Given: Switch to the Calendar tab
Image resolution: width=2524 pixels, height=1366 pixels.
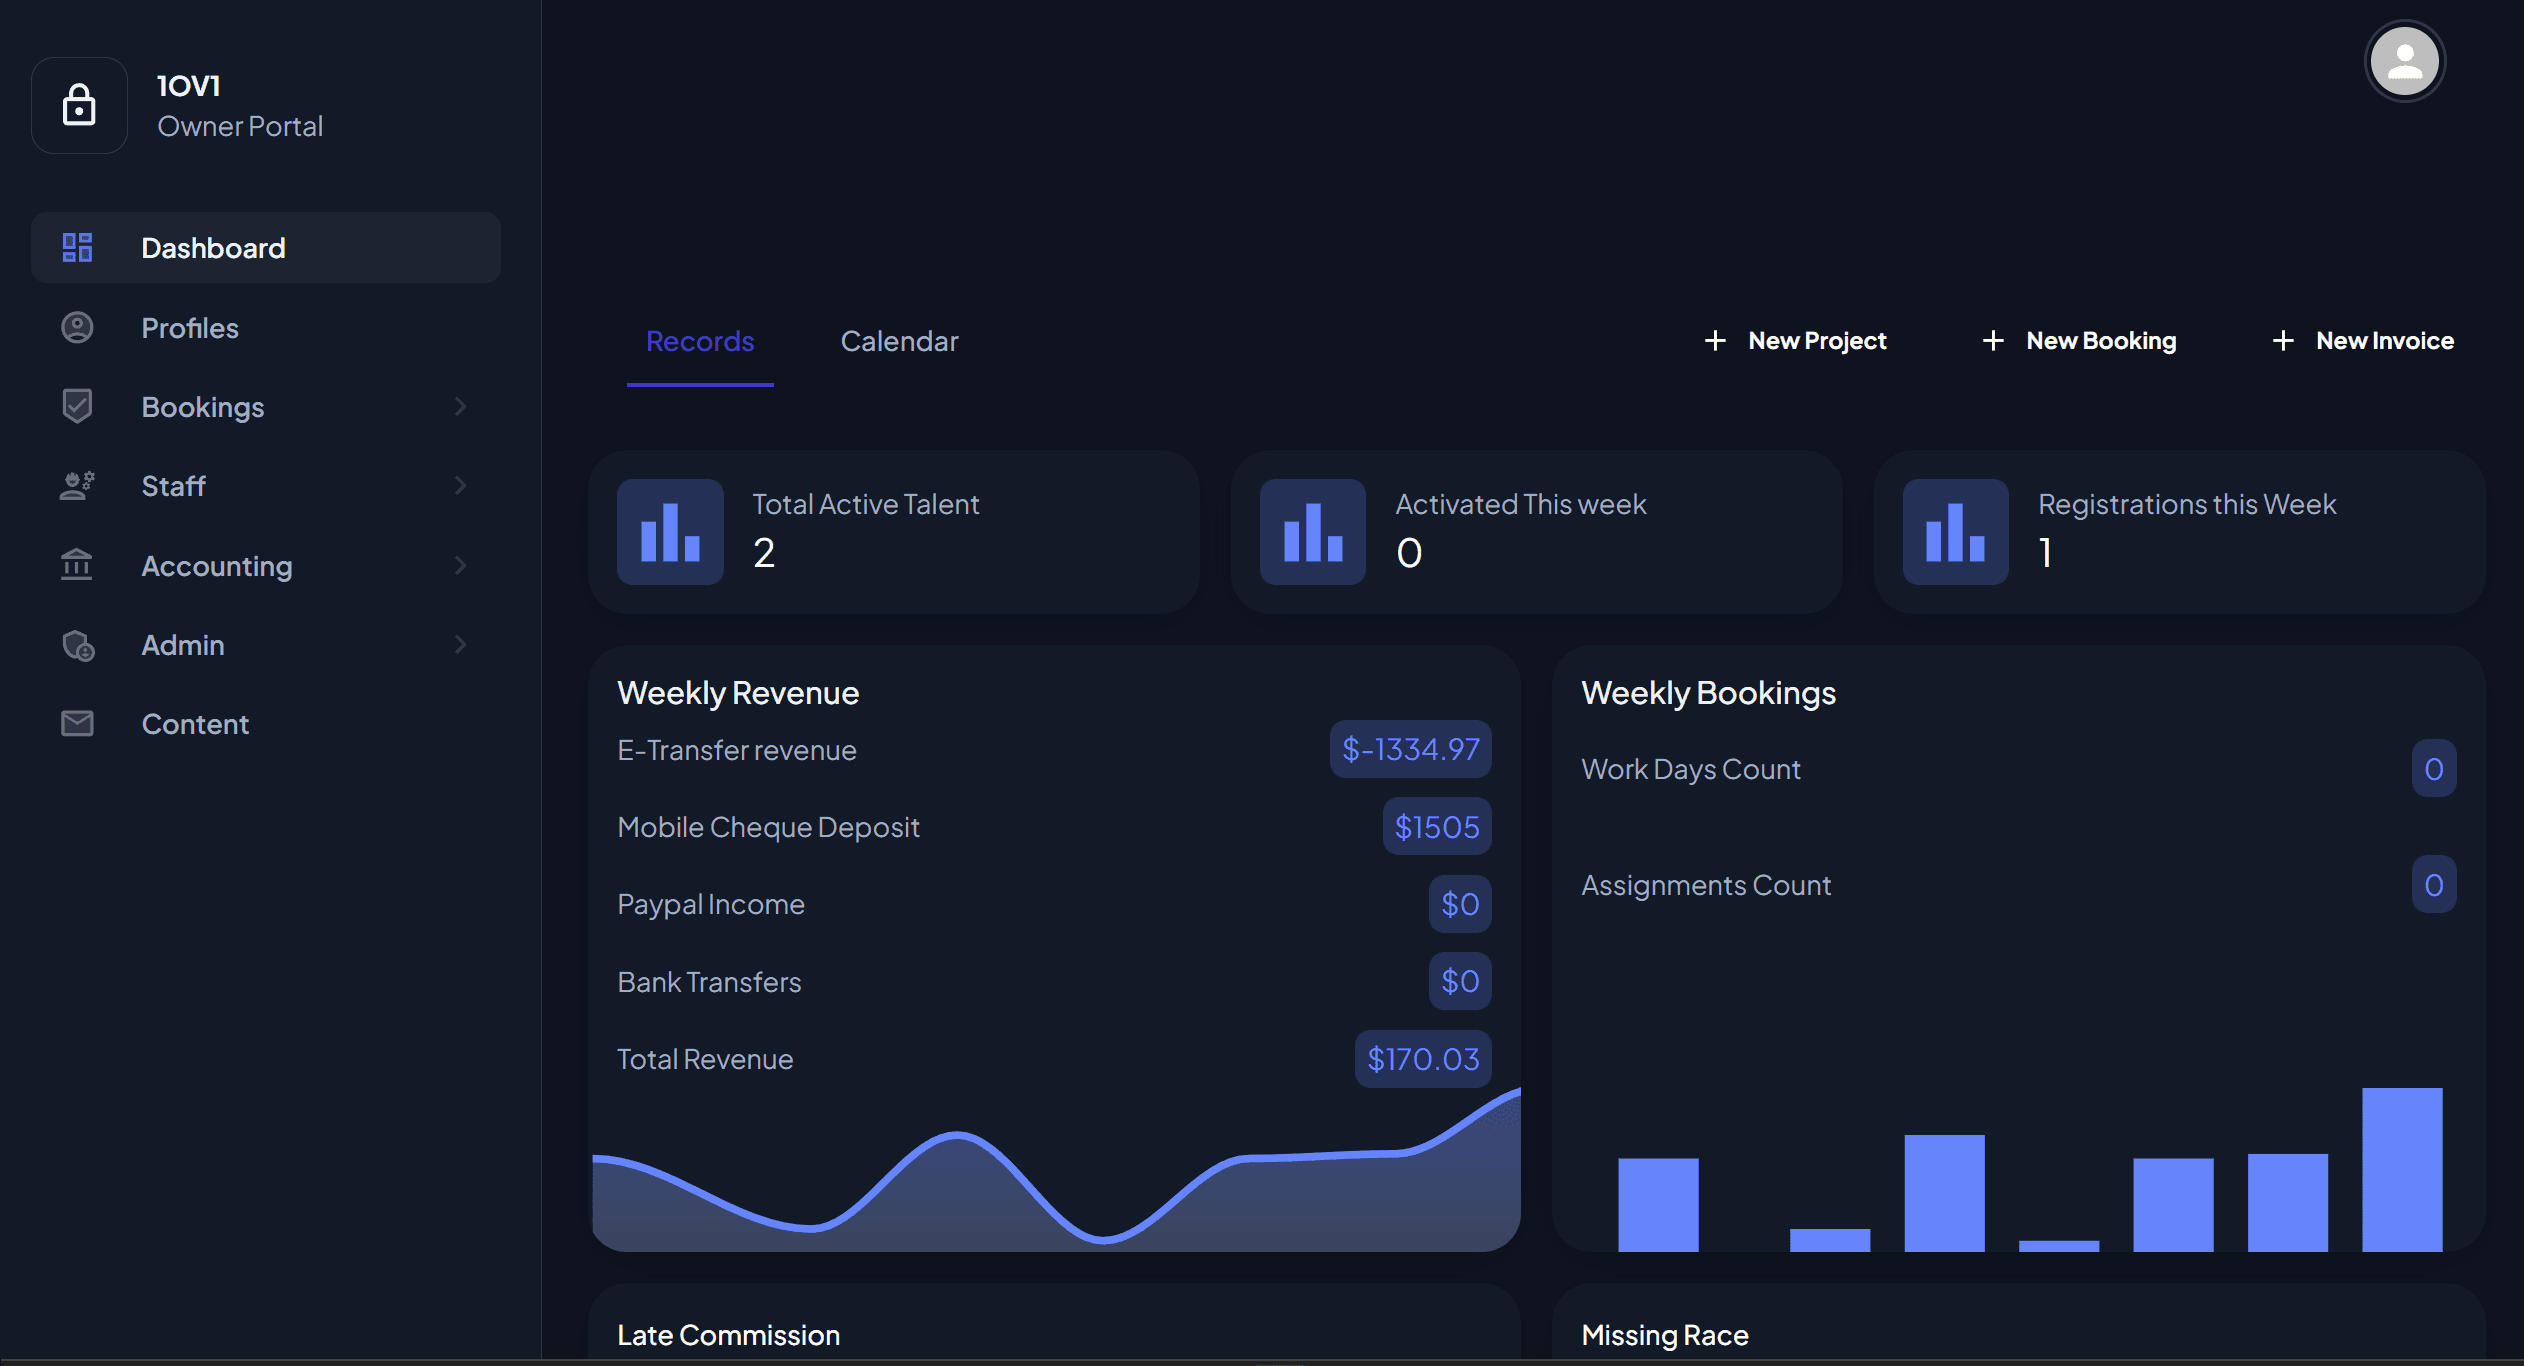Looking at the screenshot, I should (899, 341).
